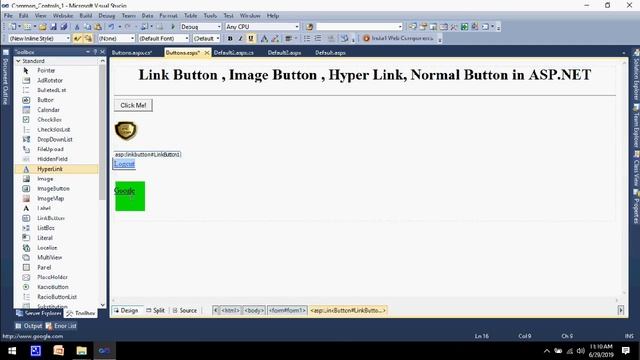
Task: Click the Undo arrow icon
Action: point(111,27)
